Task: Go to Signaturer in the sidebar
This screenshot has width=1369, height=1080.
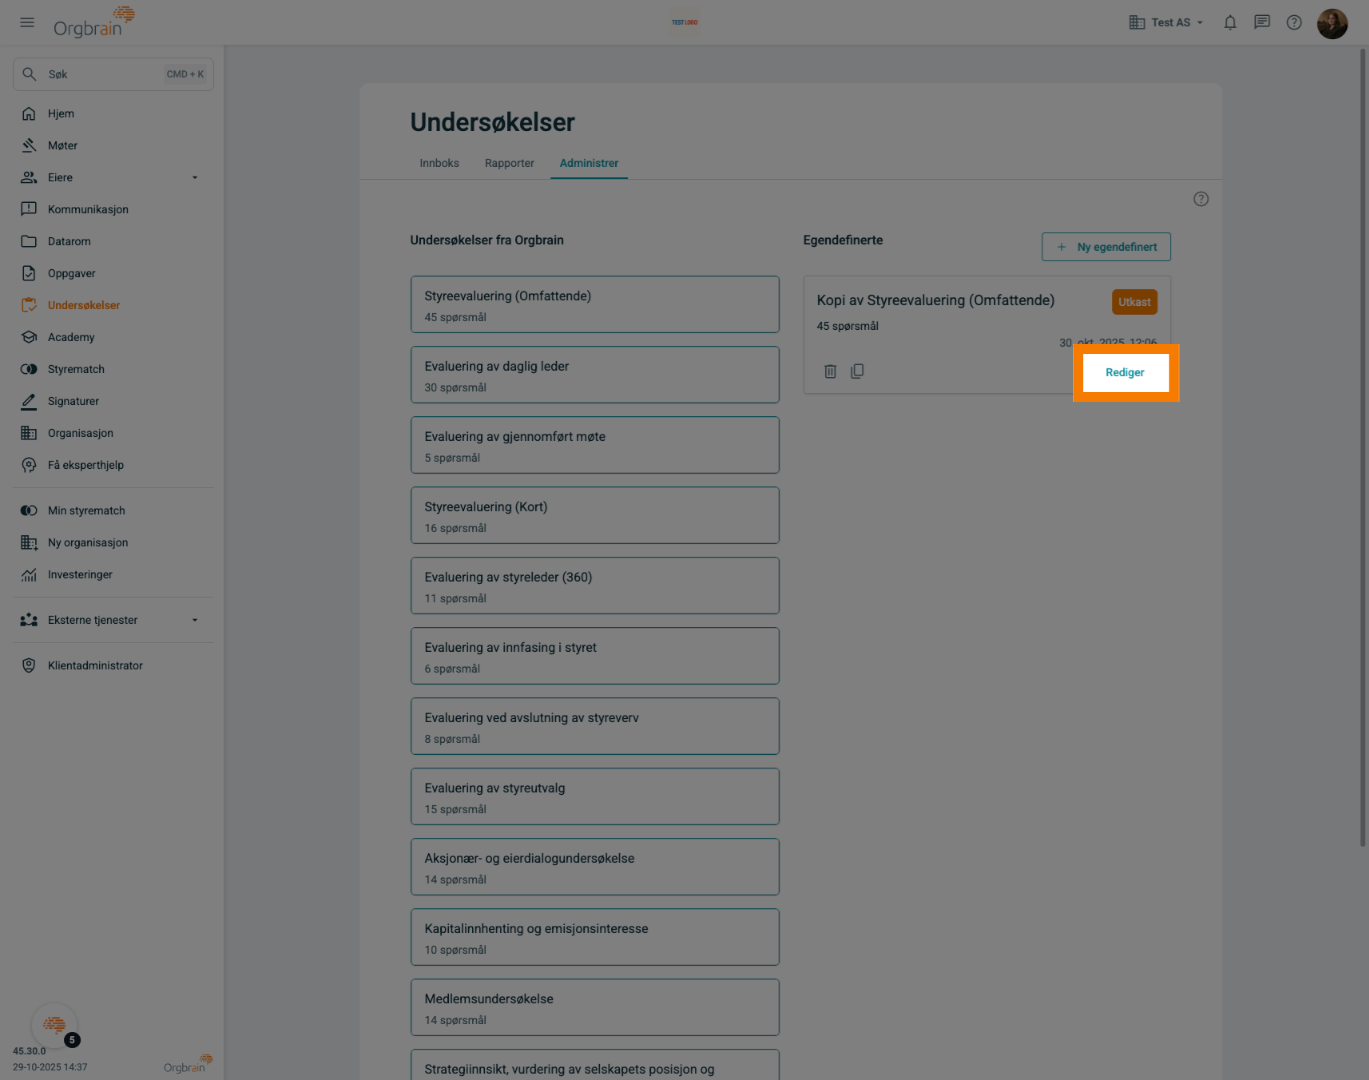Action: pos(73,401)
